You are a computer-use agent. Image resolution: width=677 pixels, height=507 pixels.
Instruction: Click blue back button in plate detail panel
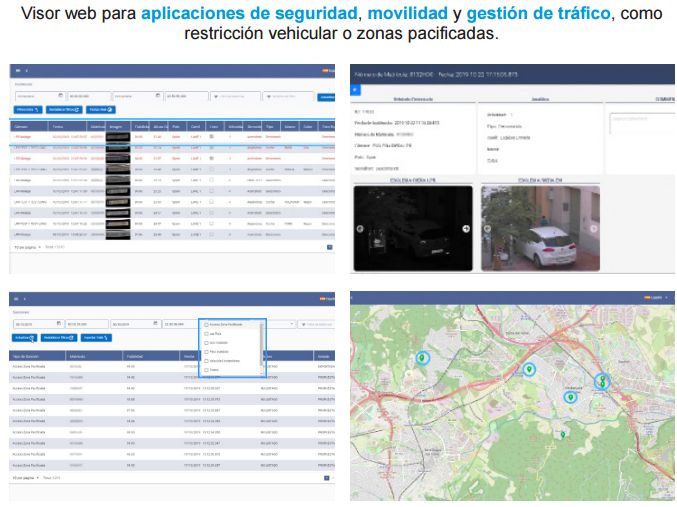(355, 90)
